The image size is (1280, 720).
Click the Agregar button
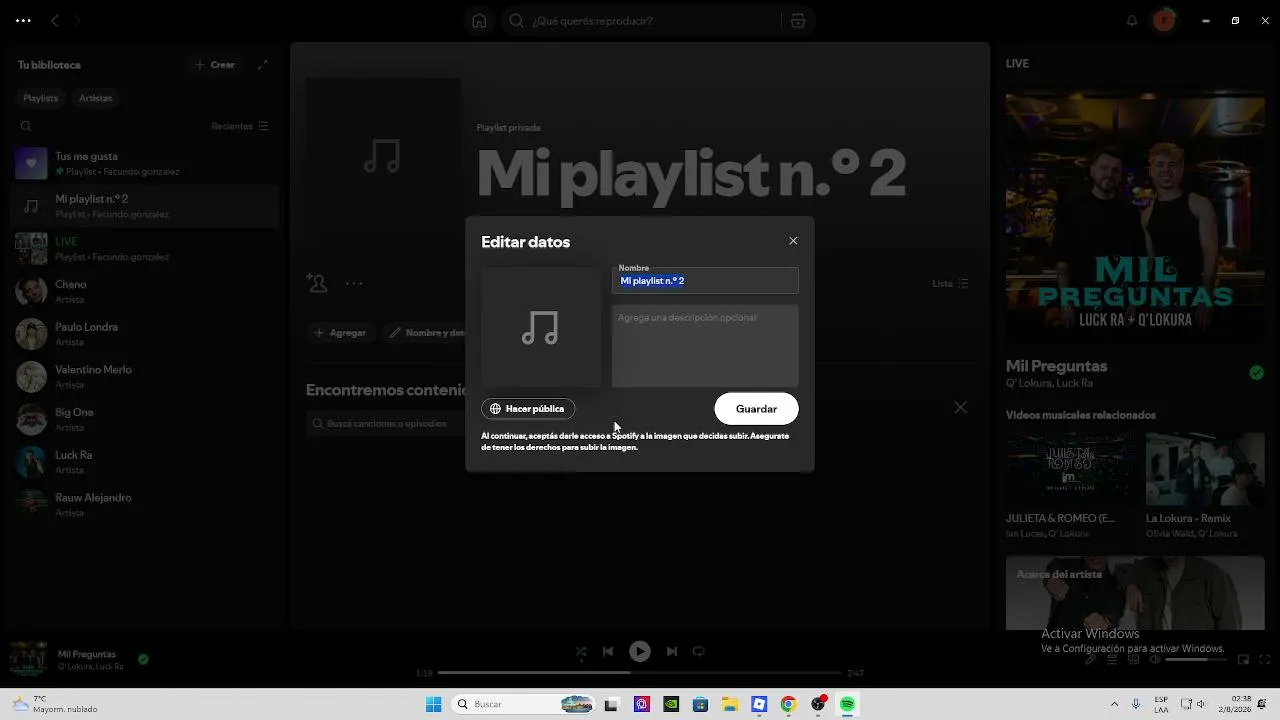[x=340, y=333]
